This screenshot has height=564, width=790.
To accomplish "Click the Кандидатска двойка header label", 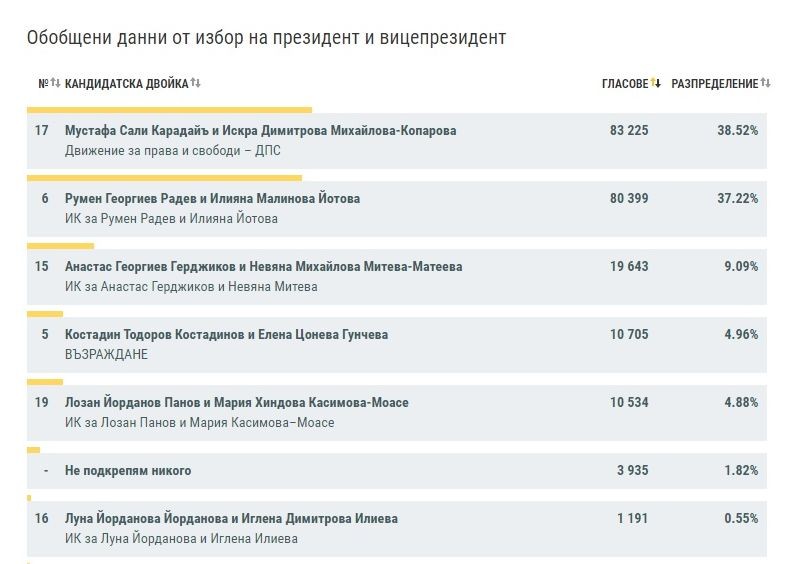I will tap(126, 84).
